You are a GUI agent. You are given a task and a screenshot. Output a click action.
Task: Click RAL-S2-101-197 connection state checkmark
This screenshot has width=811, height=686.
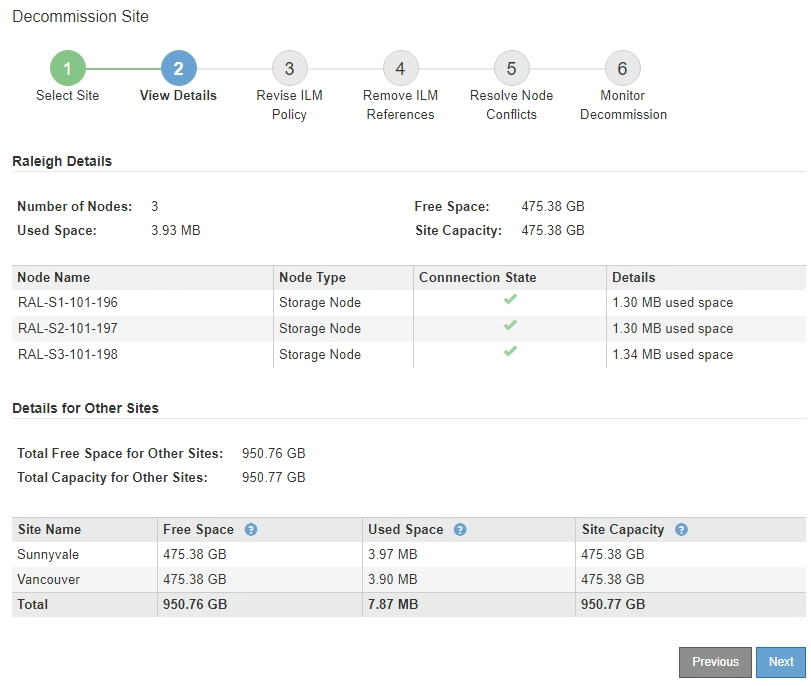point(510,326)
